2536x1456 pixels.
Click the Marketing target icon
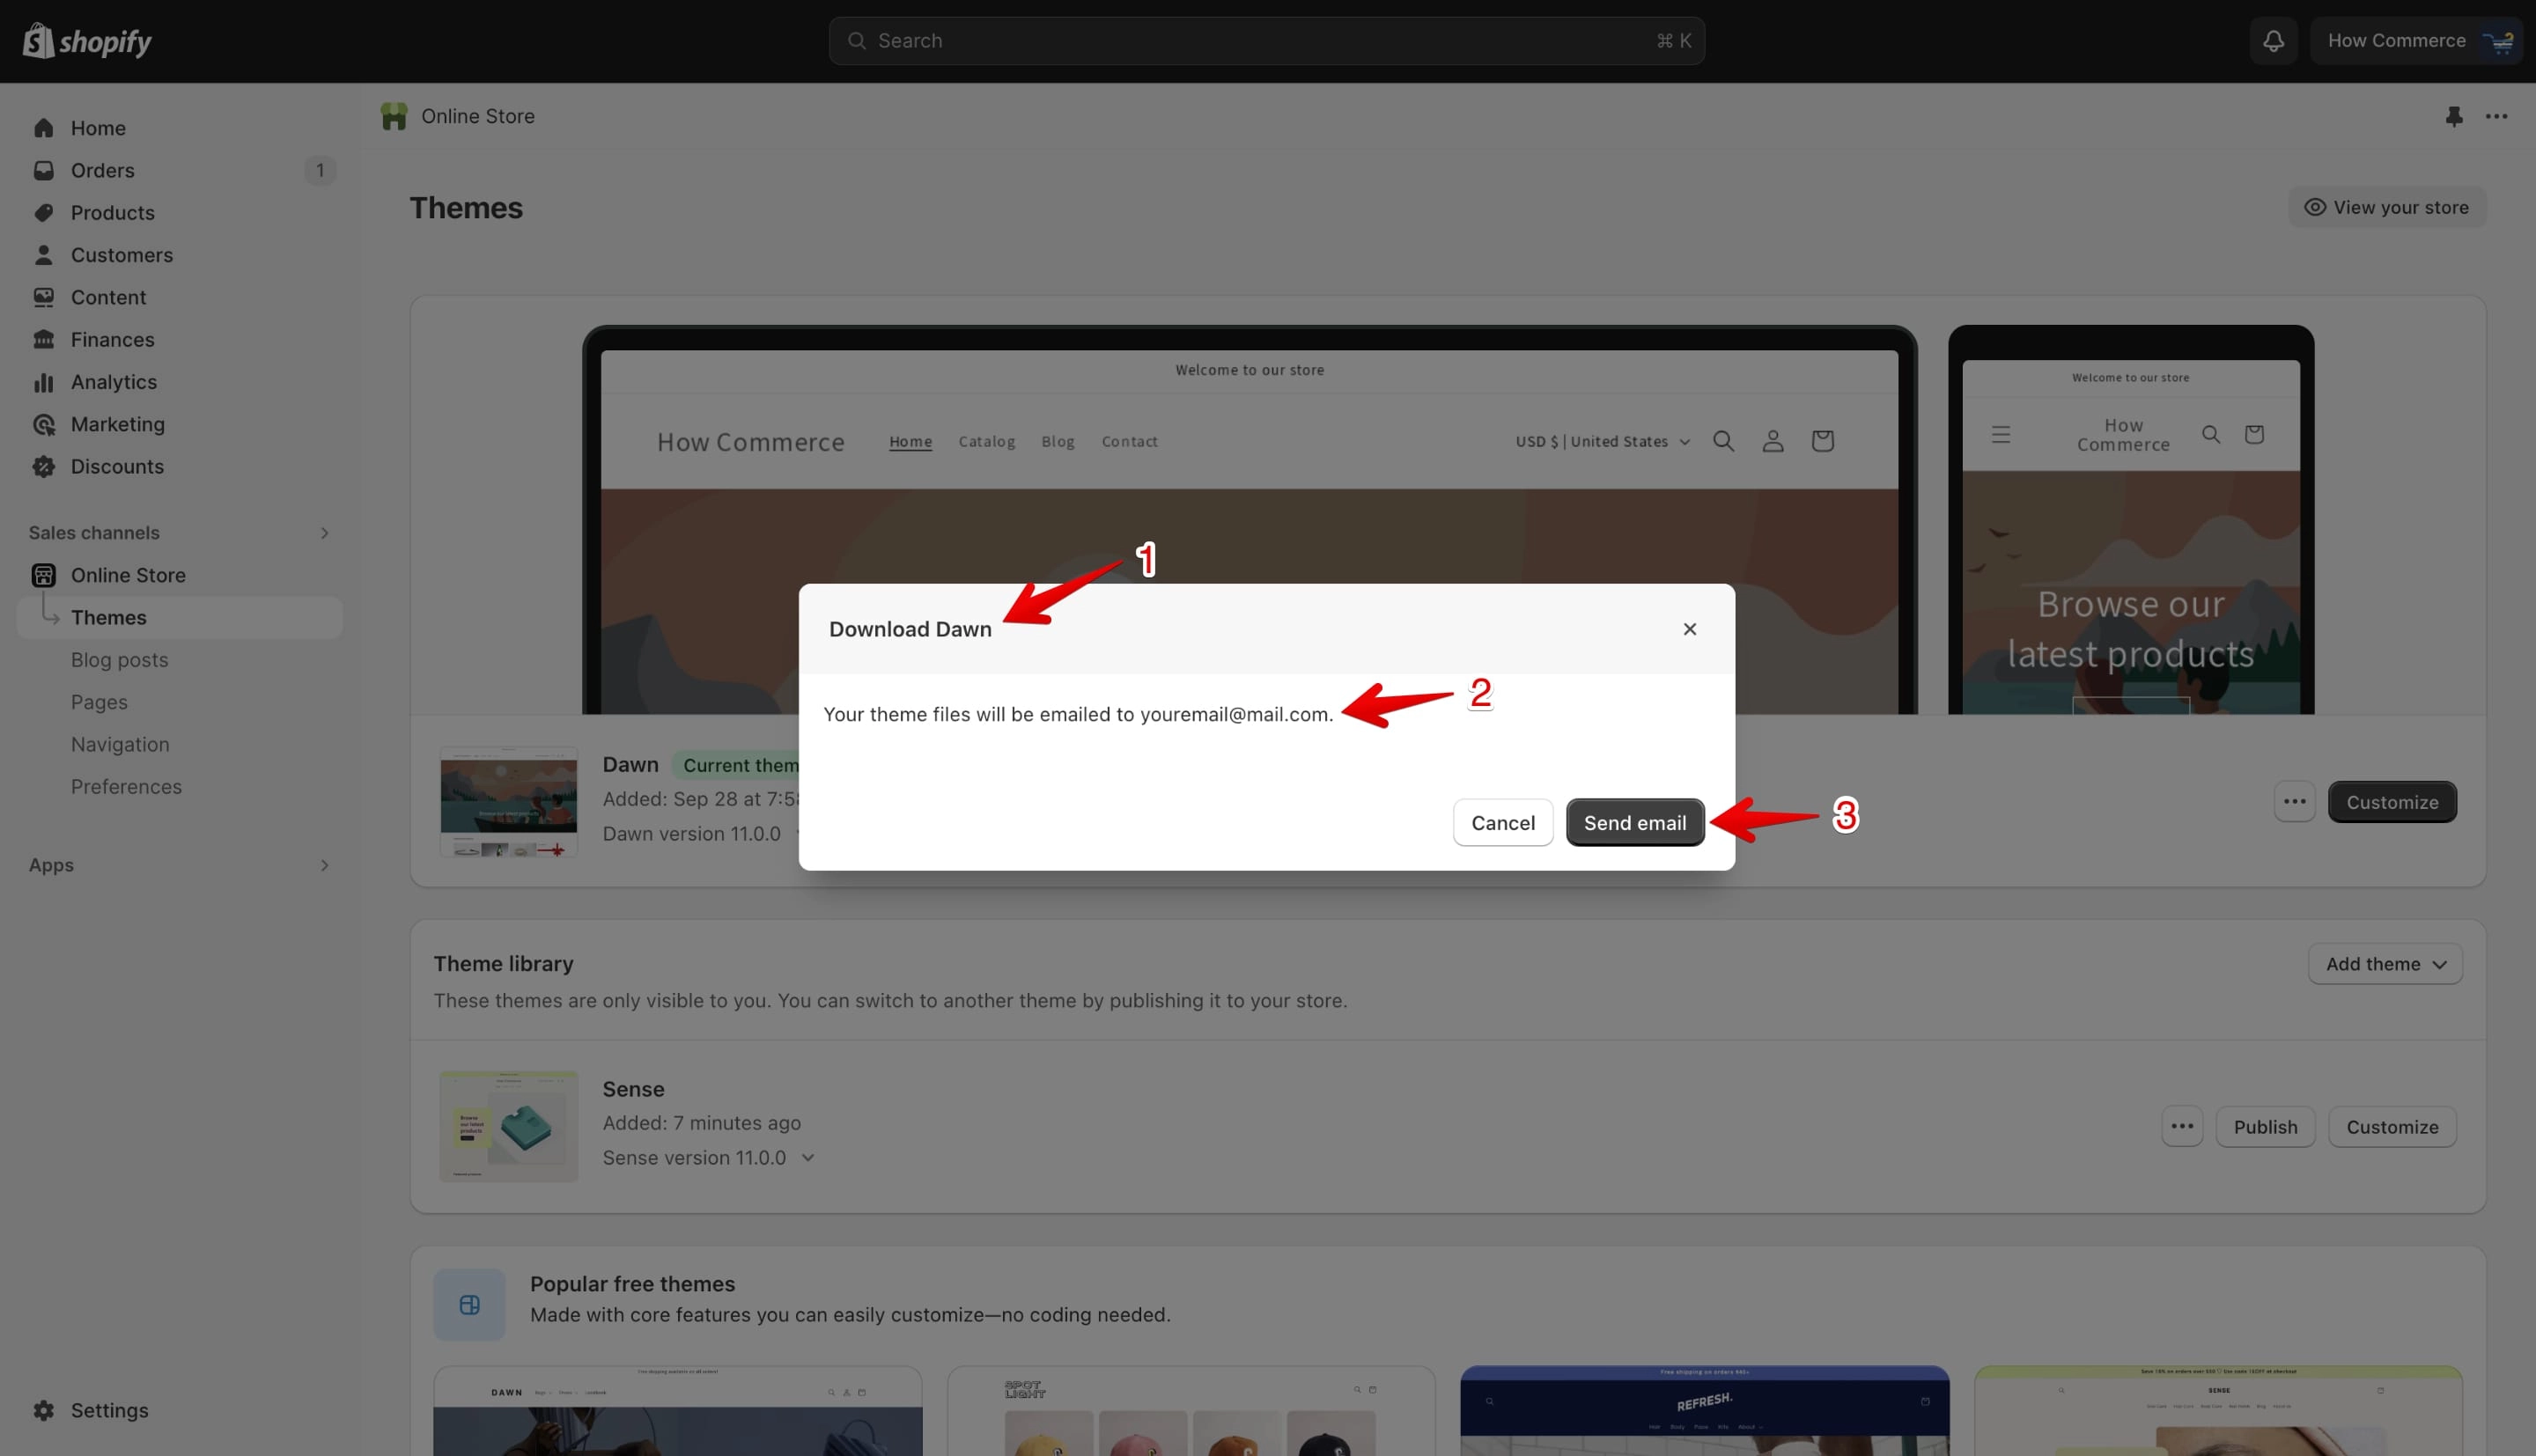pos(43,424)
